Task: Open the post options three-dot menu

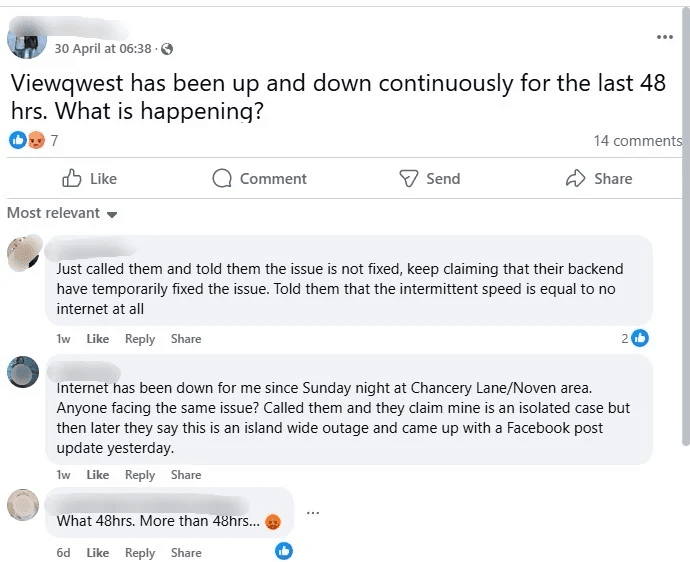Action: click(665, 37)
